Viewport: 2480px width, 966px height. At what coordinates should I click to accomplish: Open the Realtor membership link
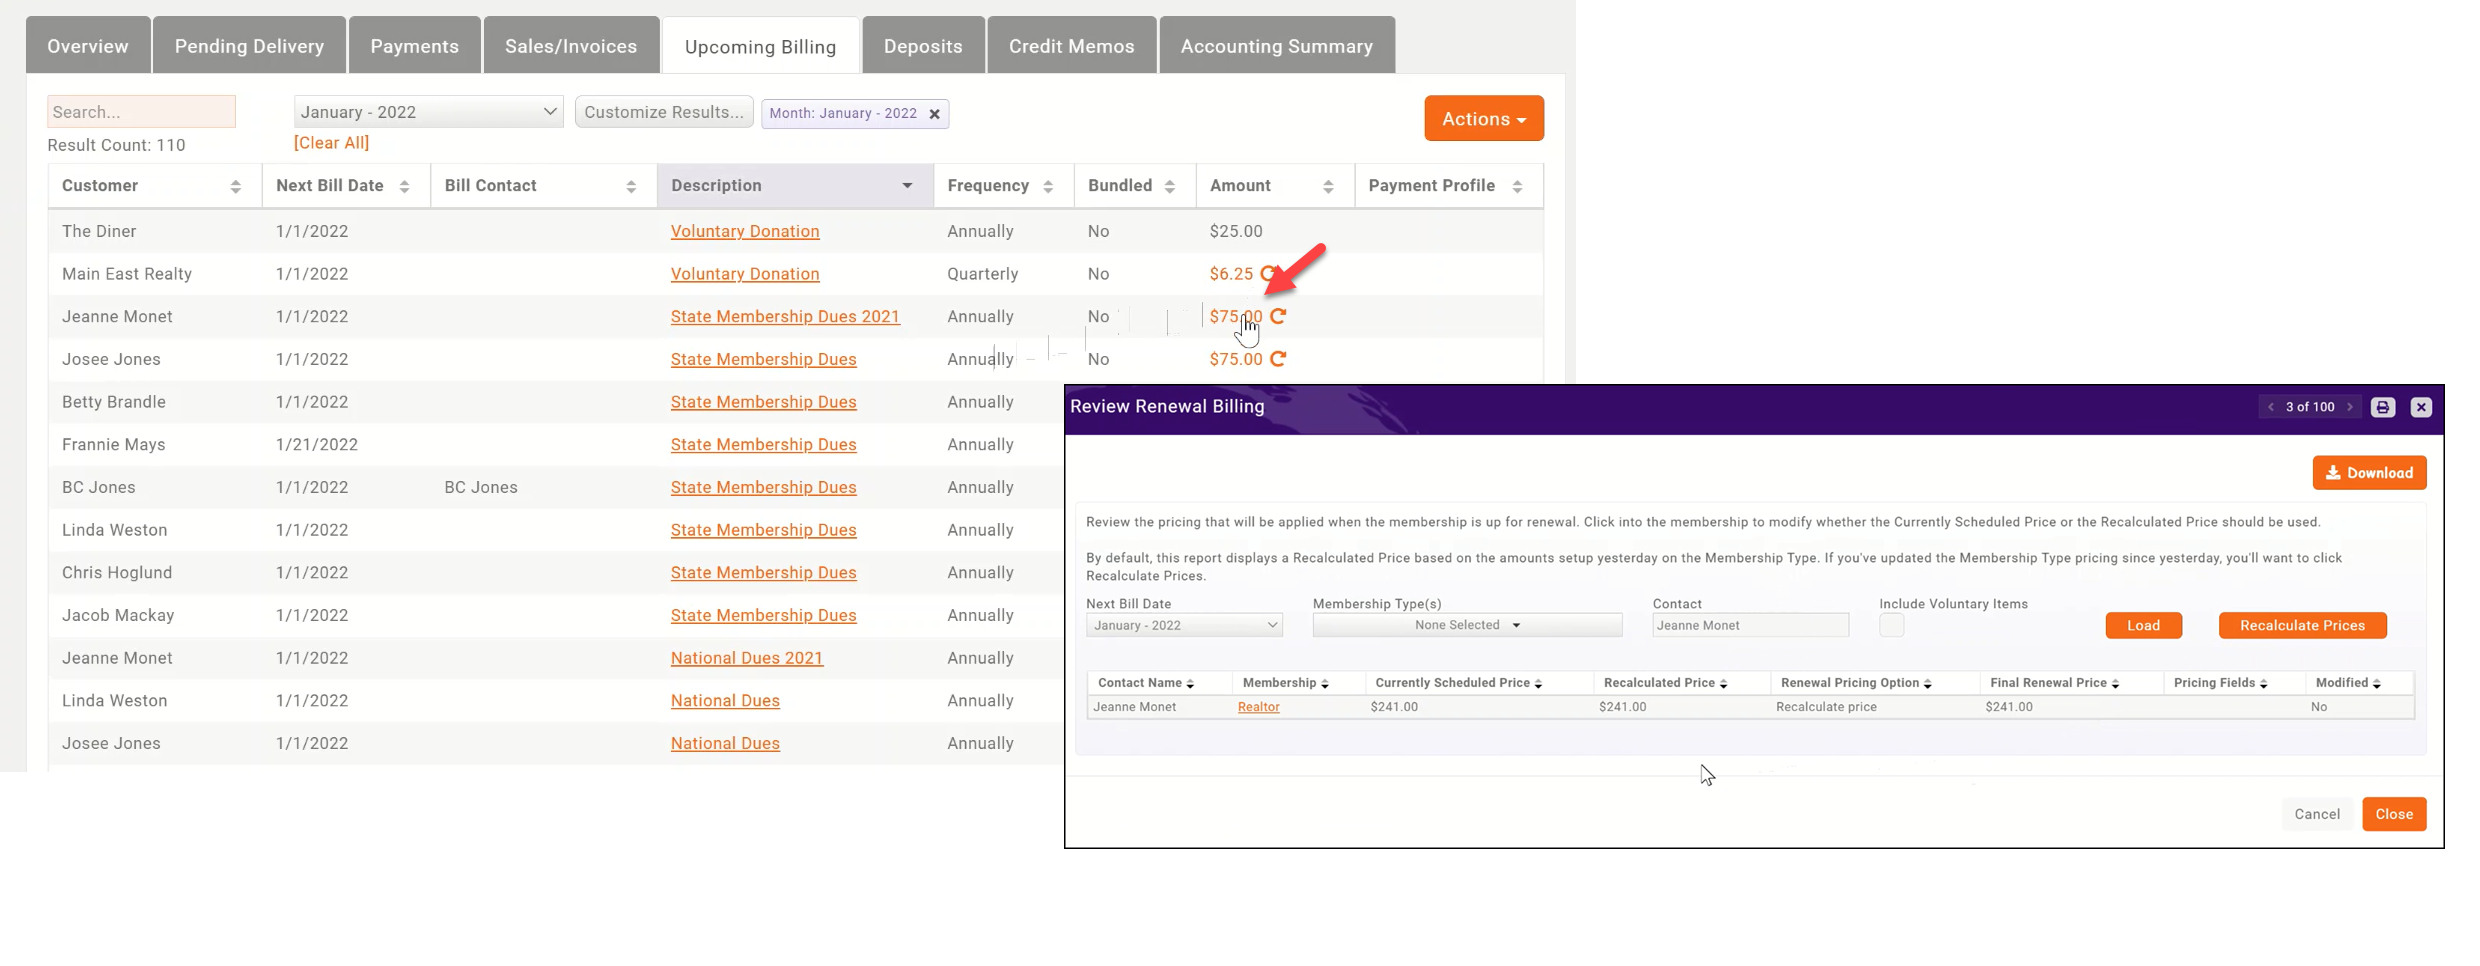[1258, 706]
